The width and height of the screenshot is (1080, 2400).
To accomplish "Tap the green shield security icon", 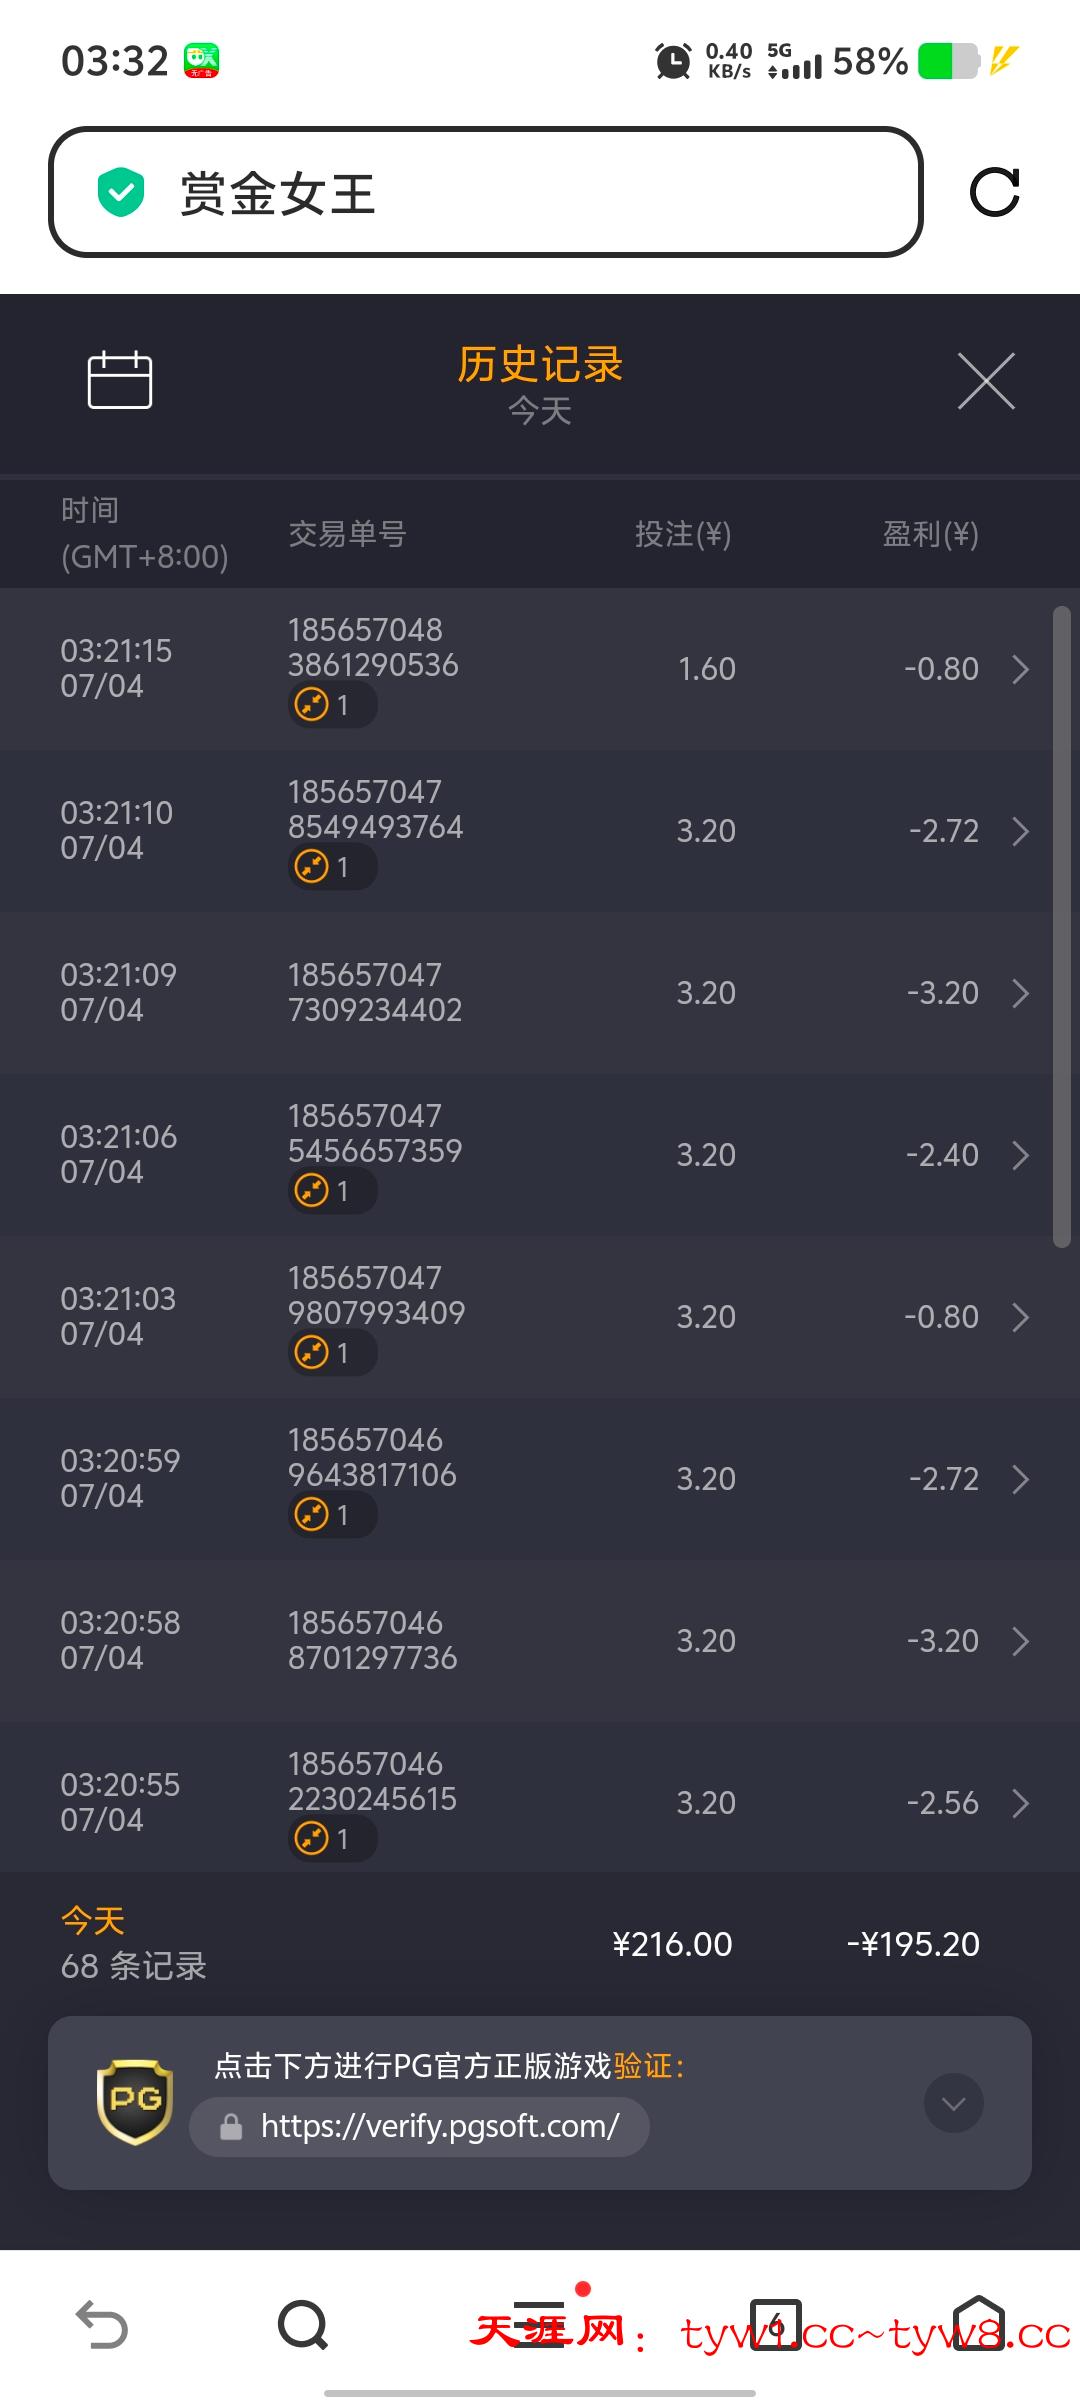I will (121, 192).
